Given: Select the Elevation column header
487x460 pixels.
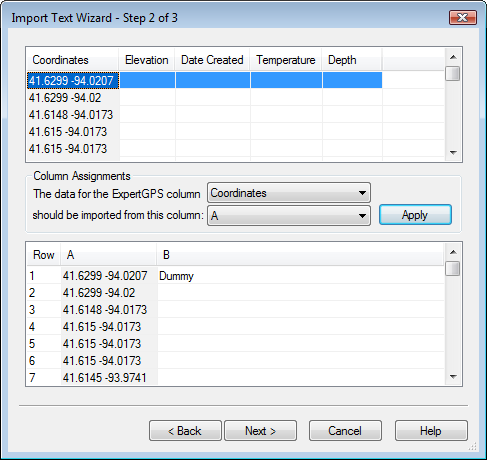Looking at the screenshot, I should tap(147, 60).
